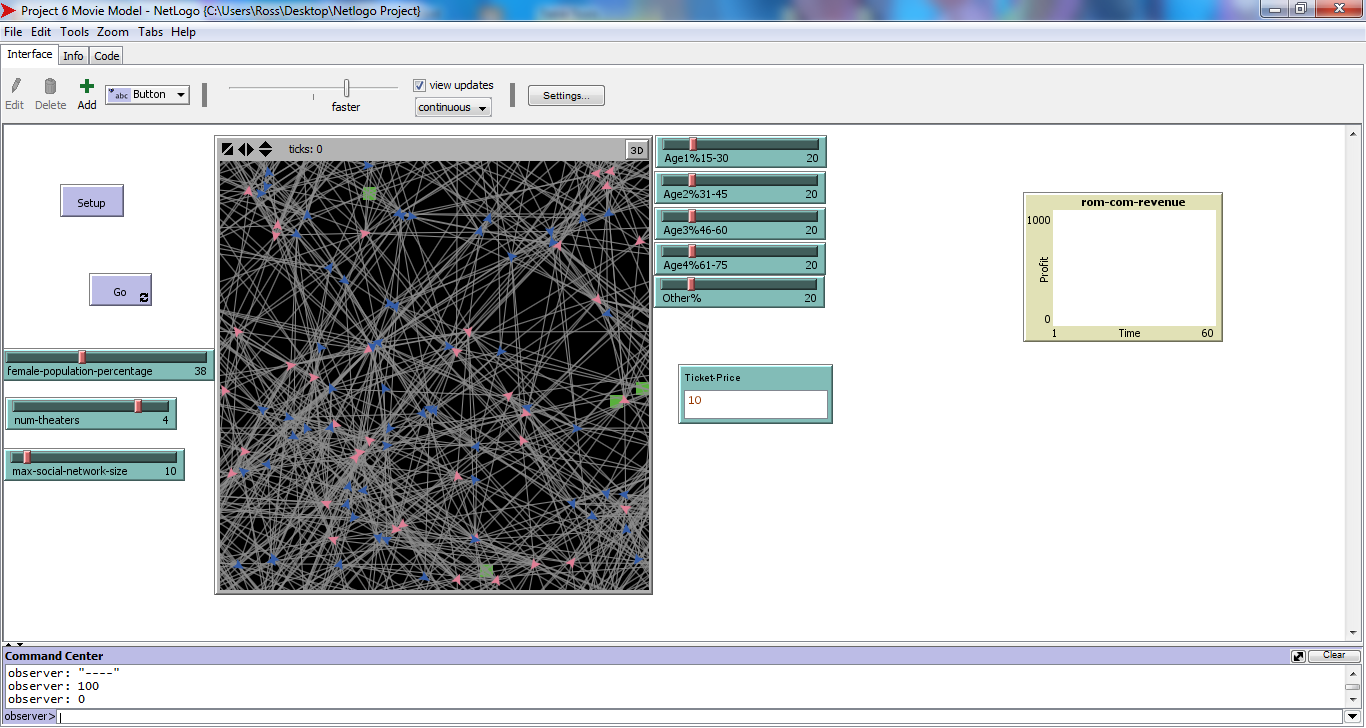Click the up-down arrows icon on view
This screenshot has width=1366, height=728.
[265, 149]
